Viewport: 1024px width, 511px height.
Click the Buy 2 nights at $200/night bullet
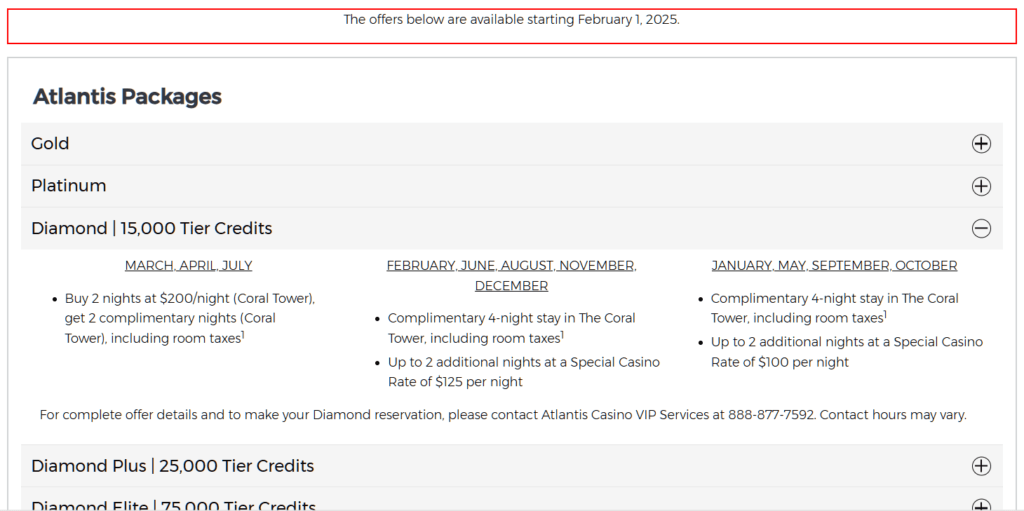pos(190,318)
